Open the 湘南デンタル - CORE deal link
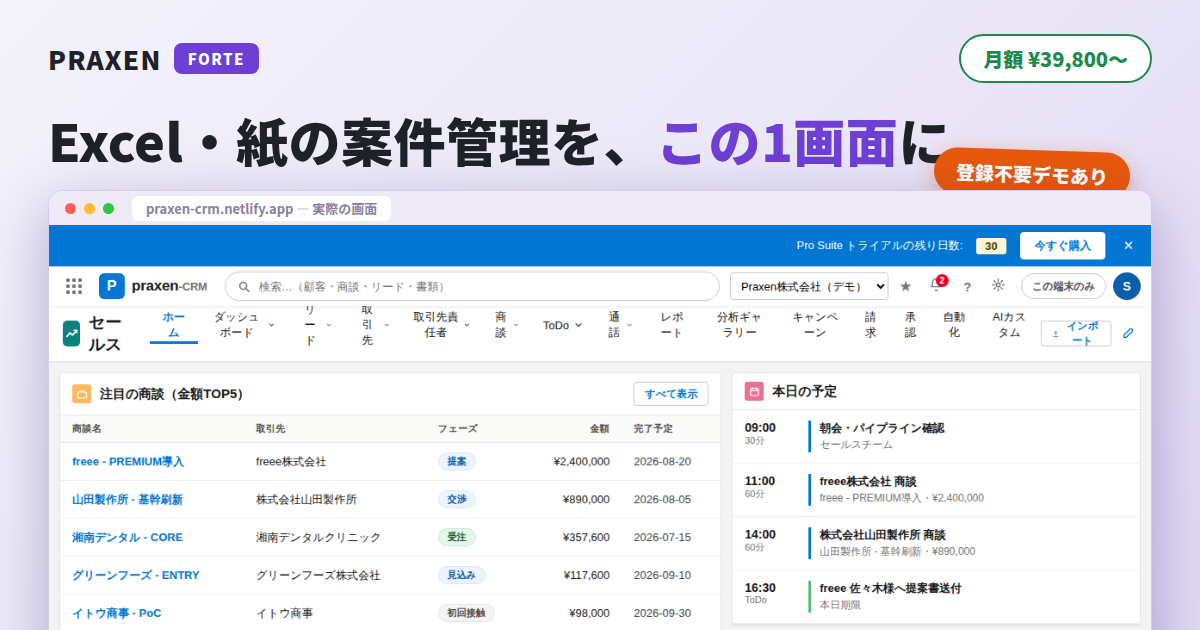The height and width of the screenshot is (630, 1200). click(127, 537)
